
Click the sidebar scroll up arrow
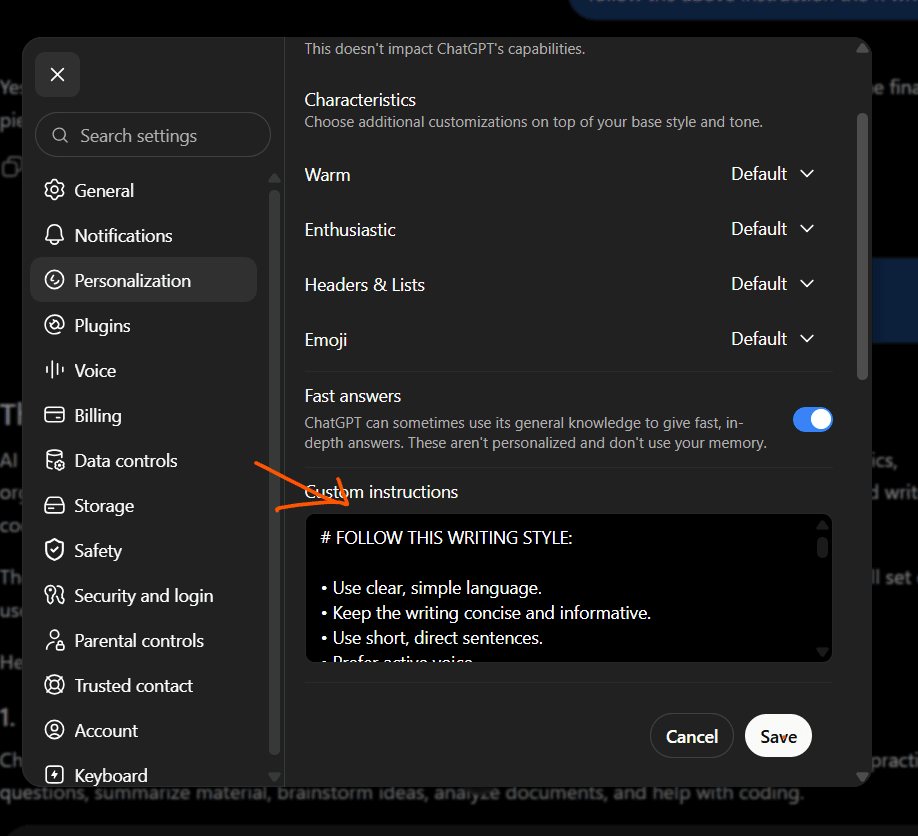pyautogui.click(x=274, y=178)
